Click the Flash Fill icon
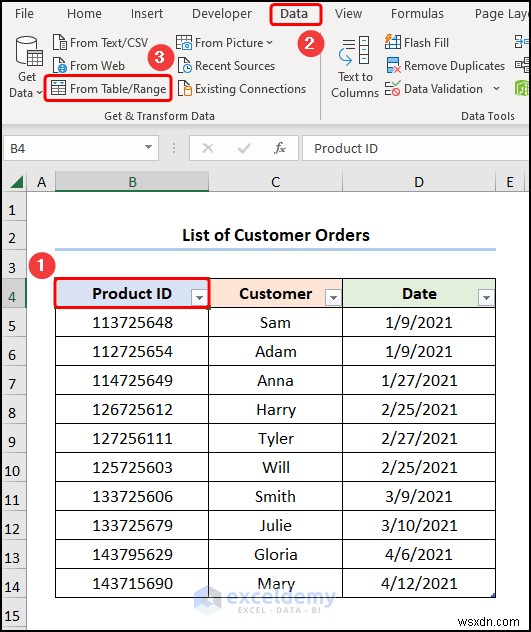This screenshot has height=632, width=531. point(393,42)
